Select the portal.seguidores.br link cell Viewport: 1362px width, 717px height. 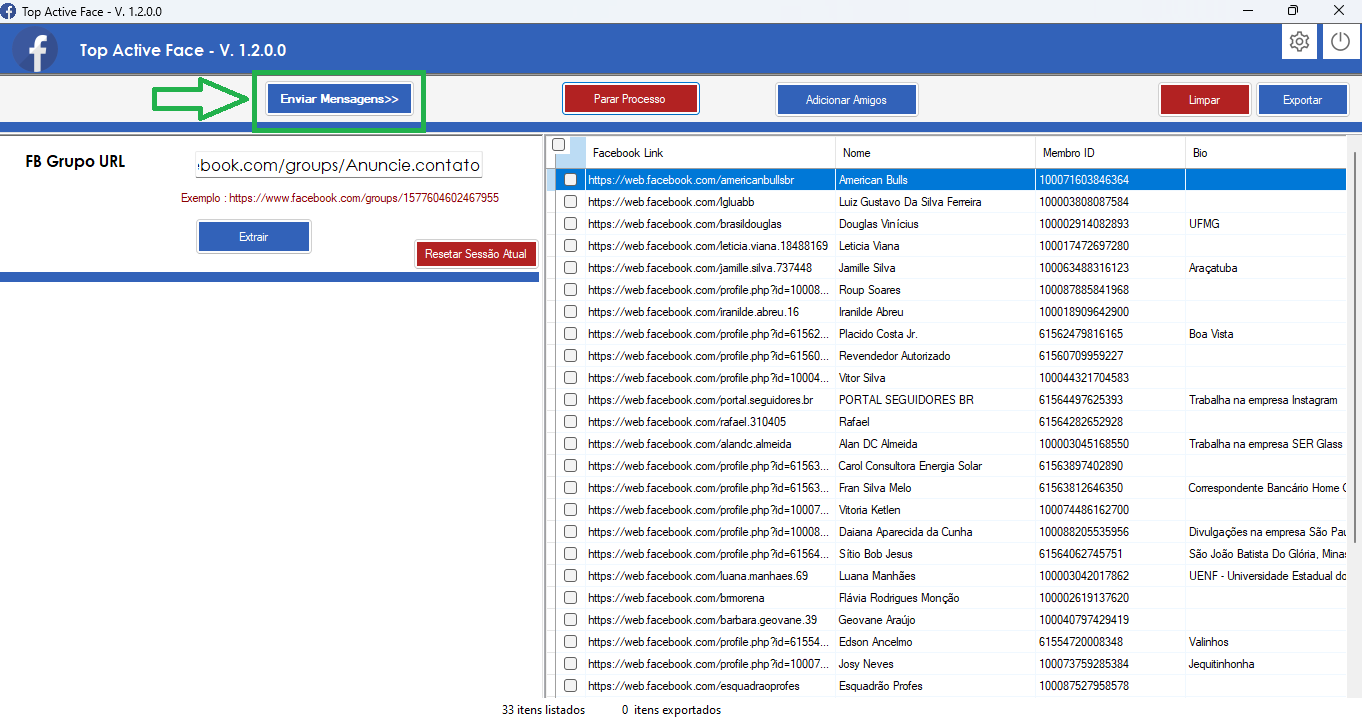tap(710, 400)
